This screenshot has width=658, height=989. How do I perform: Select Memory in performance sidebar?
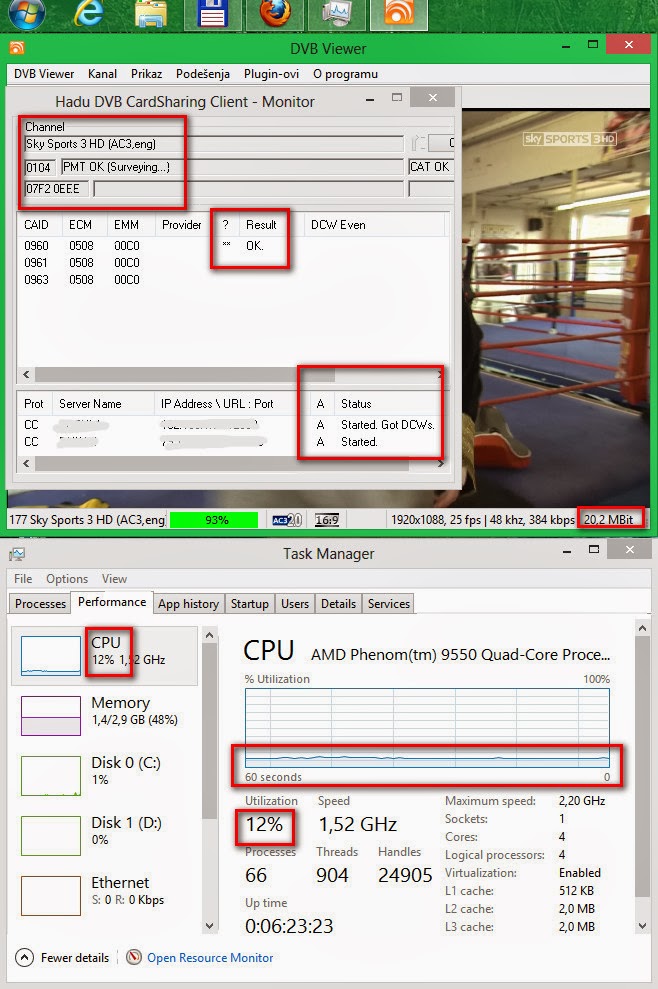[x=104, y=715]
